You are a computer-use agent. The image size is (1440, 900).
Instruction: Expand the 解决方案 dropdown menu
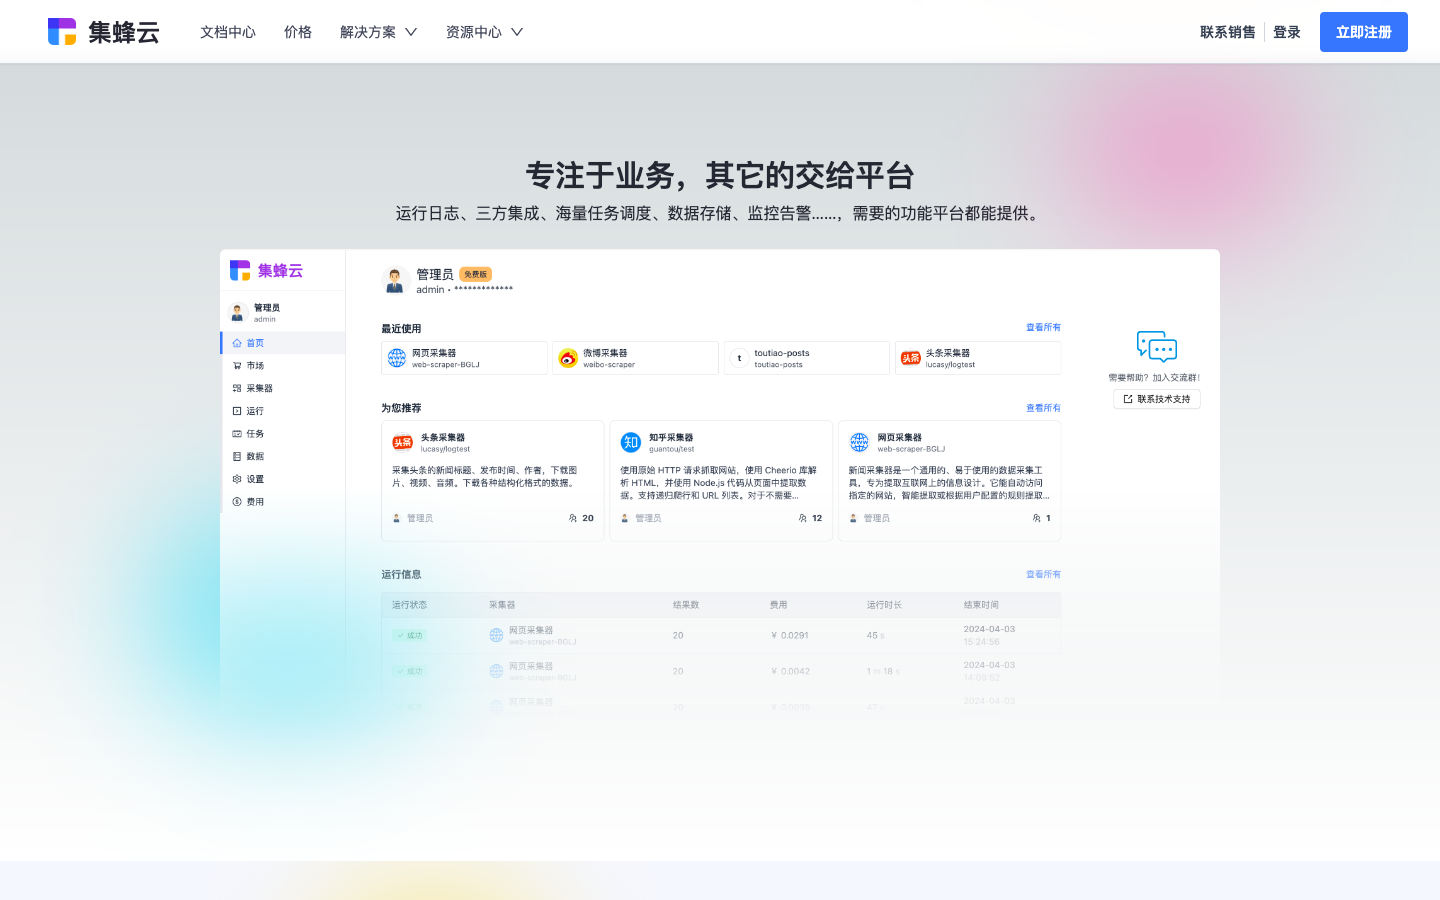[379, 32]
